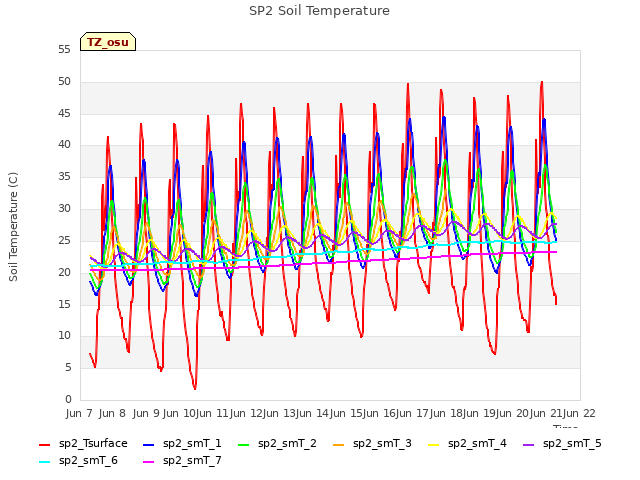Click the 40 y-axis tick label

(x=64, y=144)
